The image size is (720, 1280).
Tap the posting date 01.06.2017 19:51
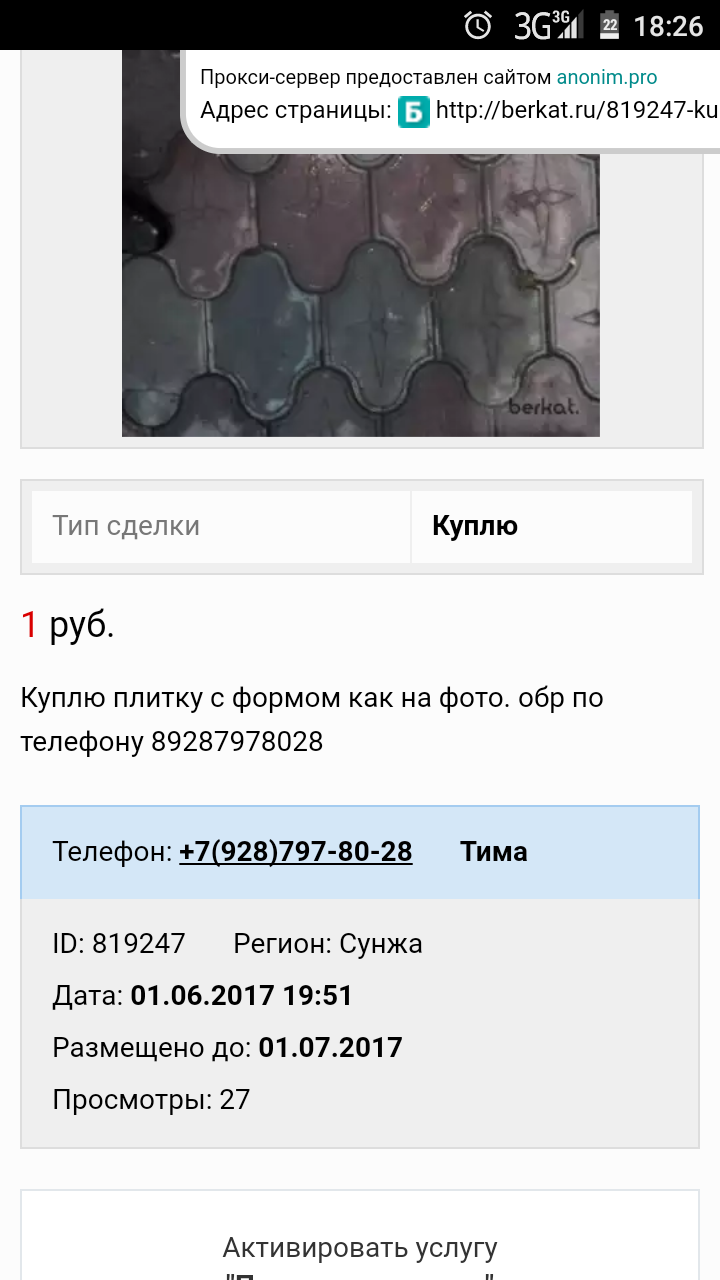coord(242,996)
